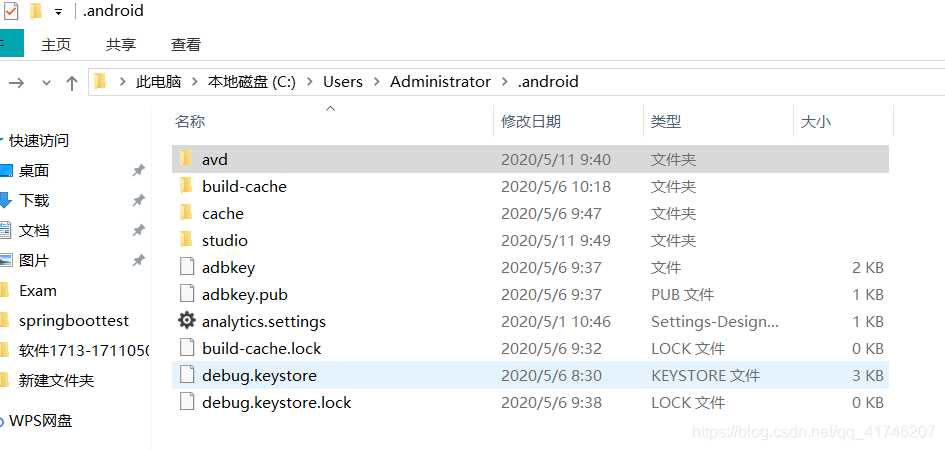Screen dimensions: 945x450
Task: Click the pin icon beside 桌面
Action: (139, 171)
